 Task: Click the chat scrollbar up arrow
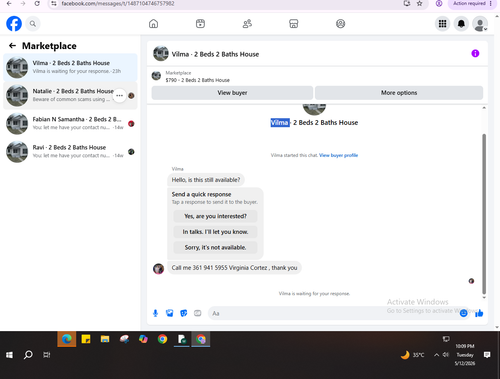pyautogui.click(x=484, y=108)
